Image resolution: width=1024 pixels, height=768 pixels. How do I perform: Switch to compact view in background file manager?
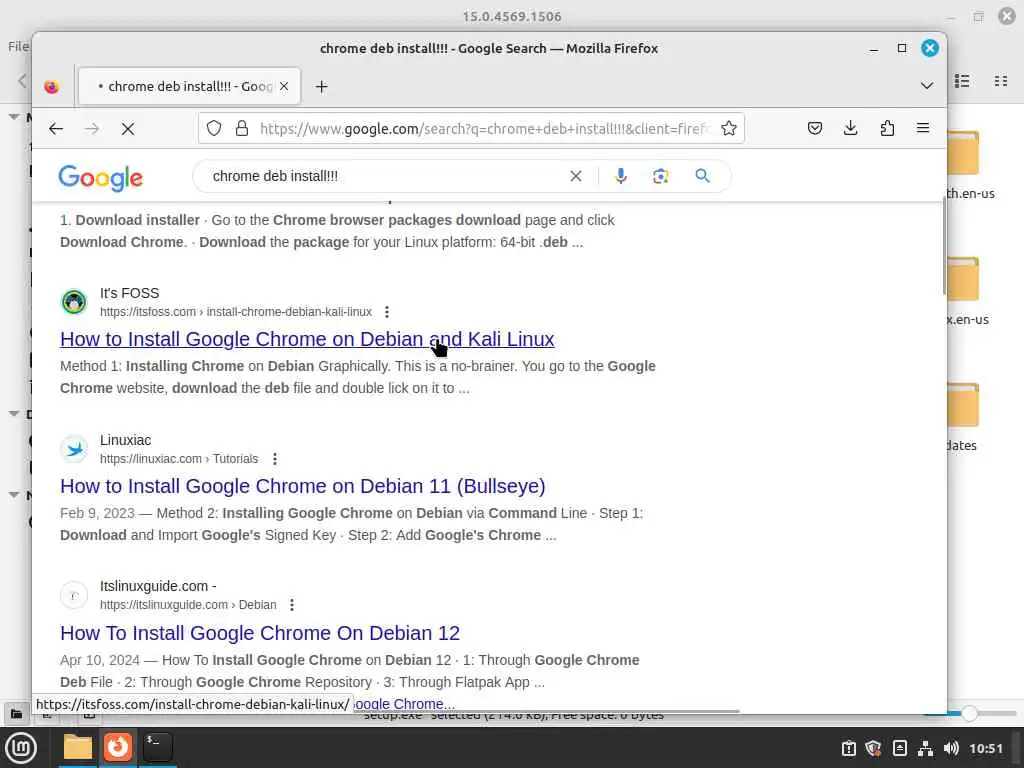[1000, 81]
